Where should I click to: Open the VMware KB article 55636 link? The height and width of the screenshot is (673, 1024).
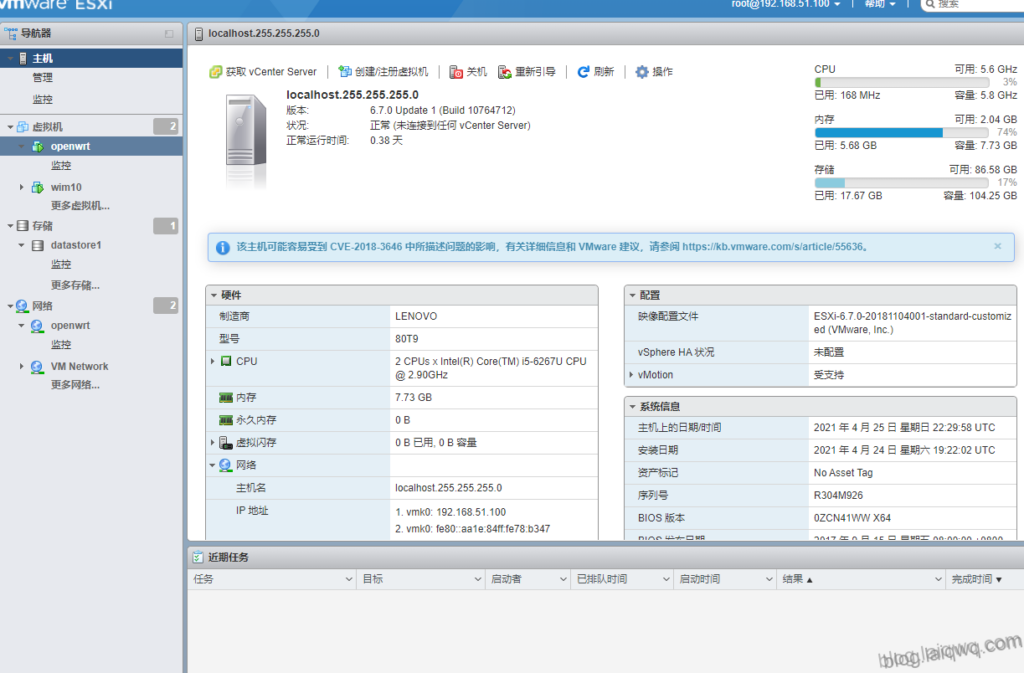pos(775,246)
